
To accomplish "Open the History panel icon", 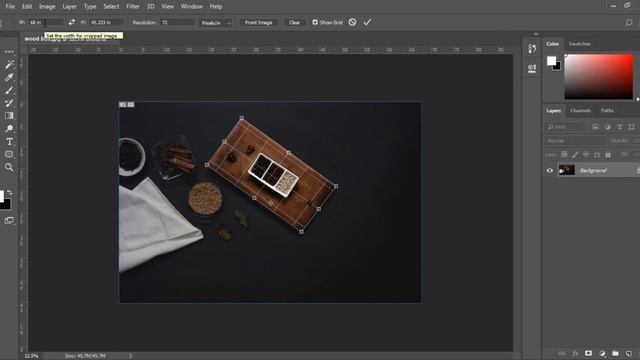I will pyautogui.click(x=532, y=49).
